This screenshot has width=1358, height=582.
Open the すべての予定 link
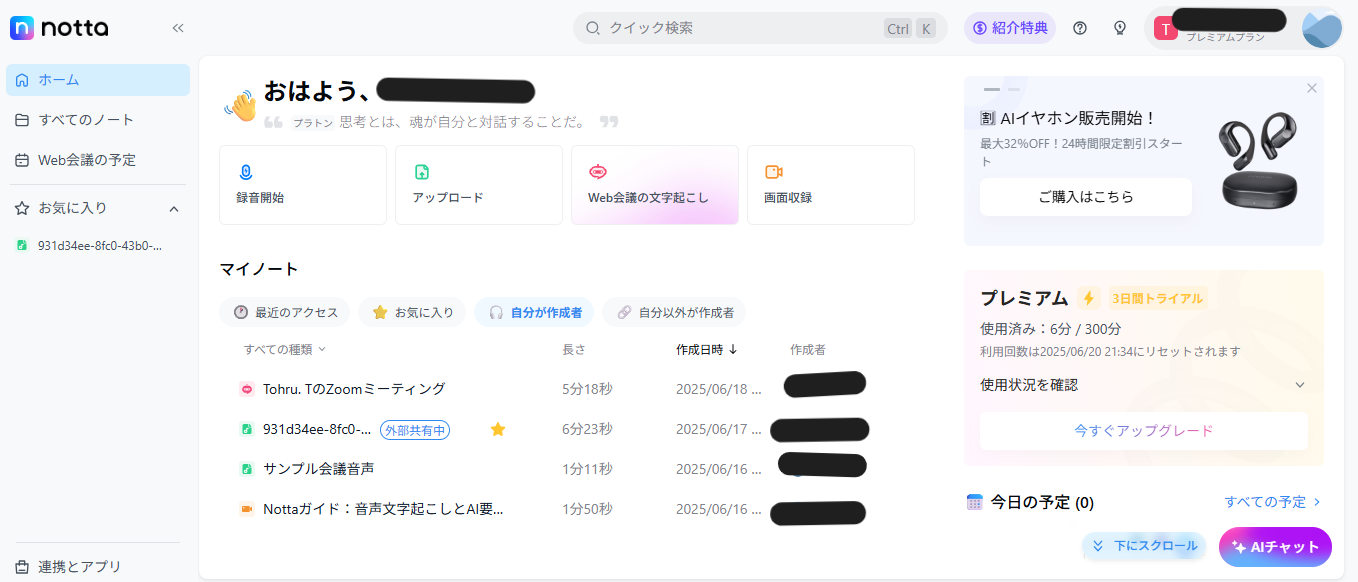[x=1272, y=502]
